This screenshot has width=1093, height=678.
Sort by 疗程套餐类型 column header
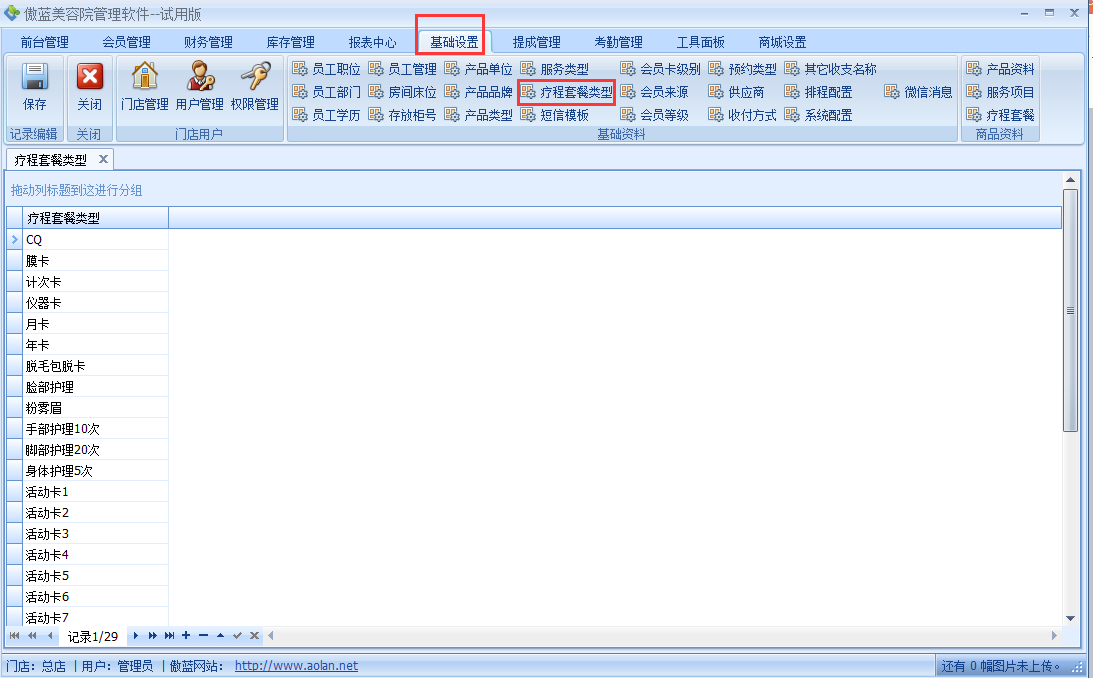pos(95,218)
